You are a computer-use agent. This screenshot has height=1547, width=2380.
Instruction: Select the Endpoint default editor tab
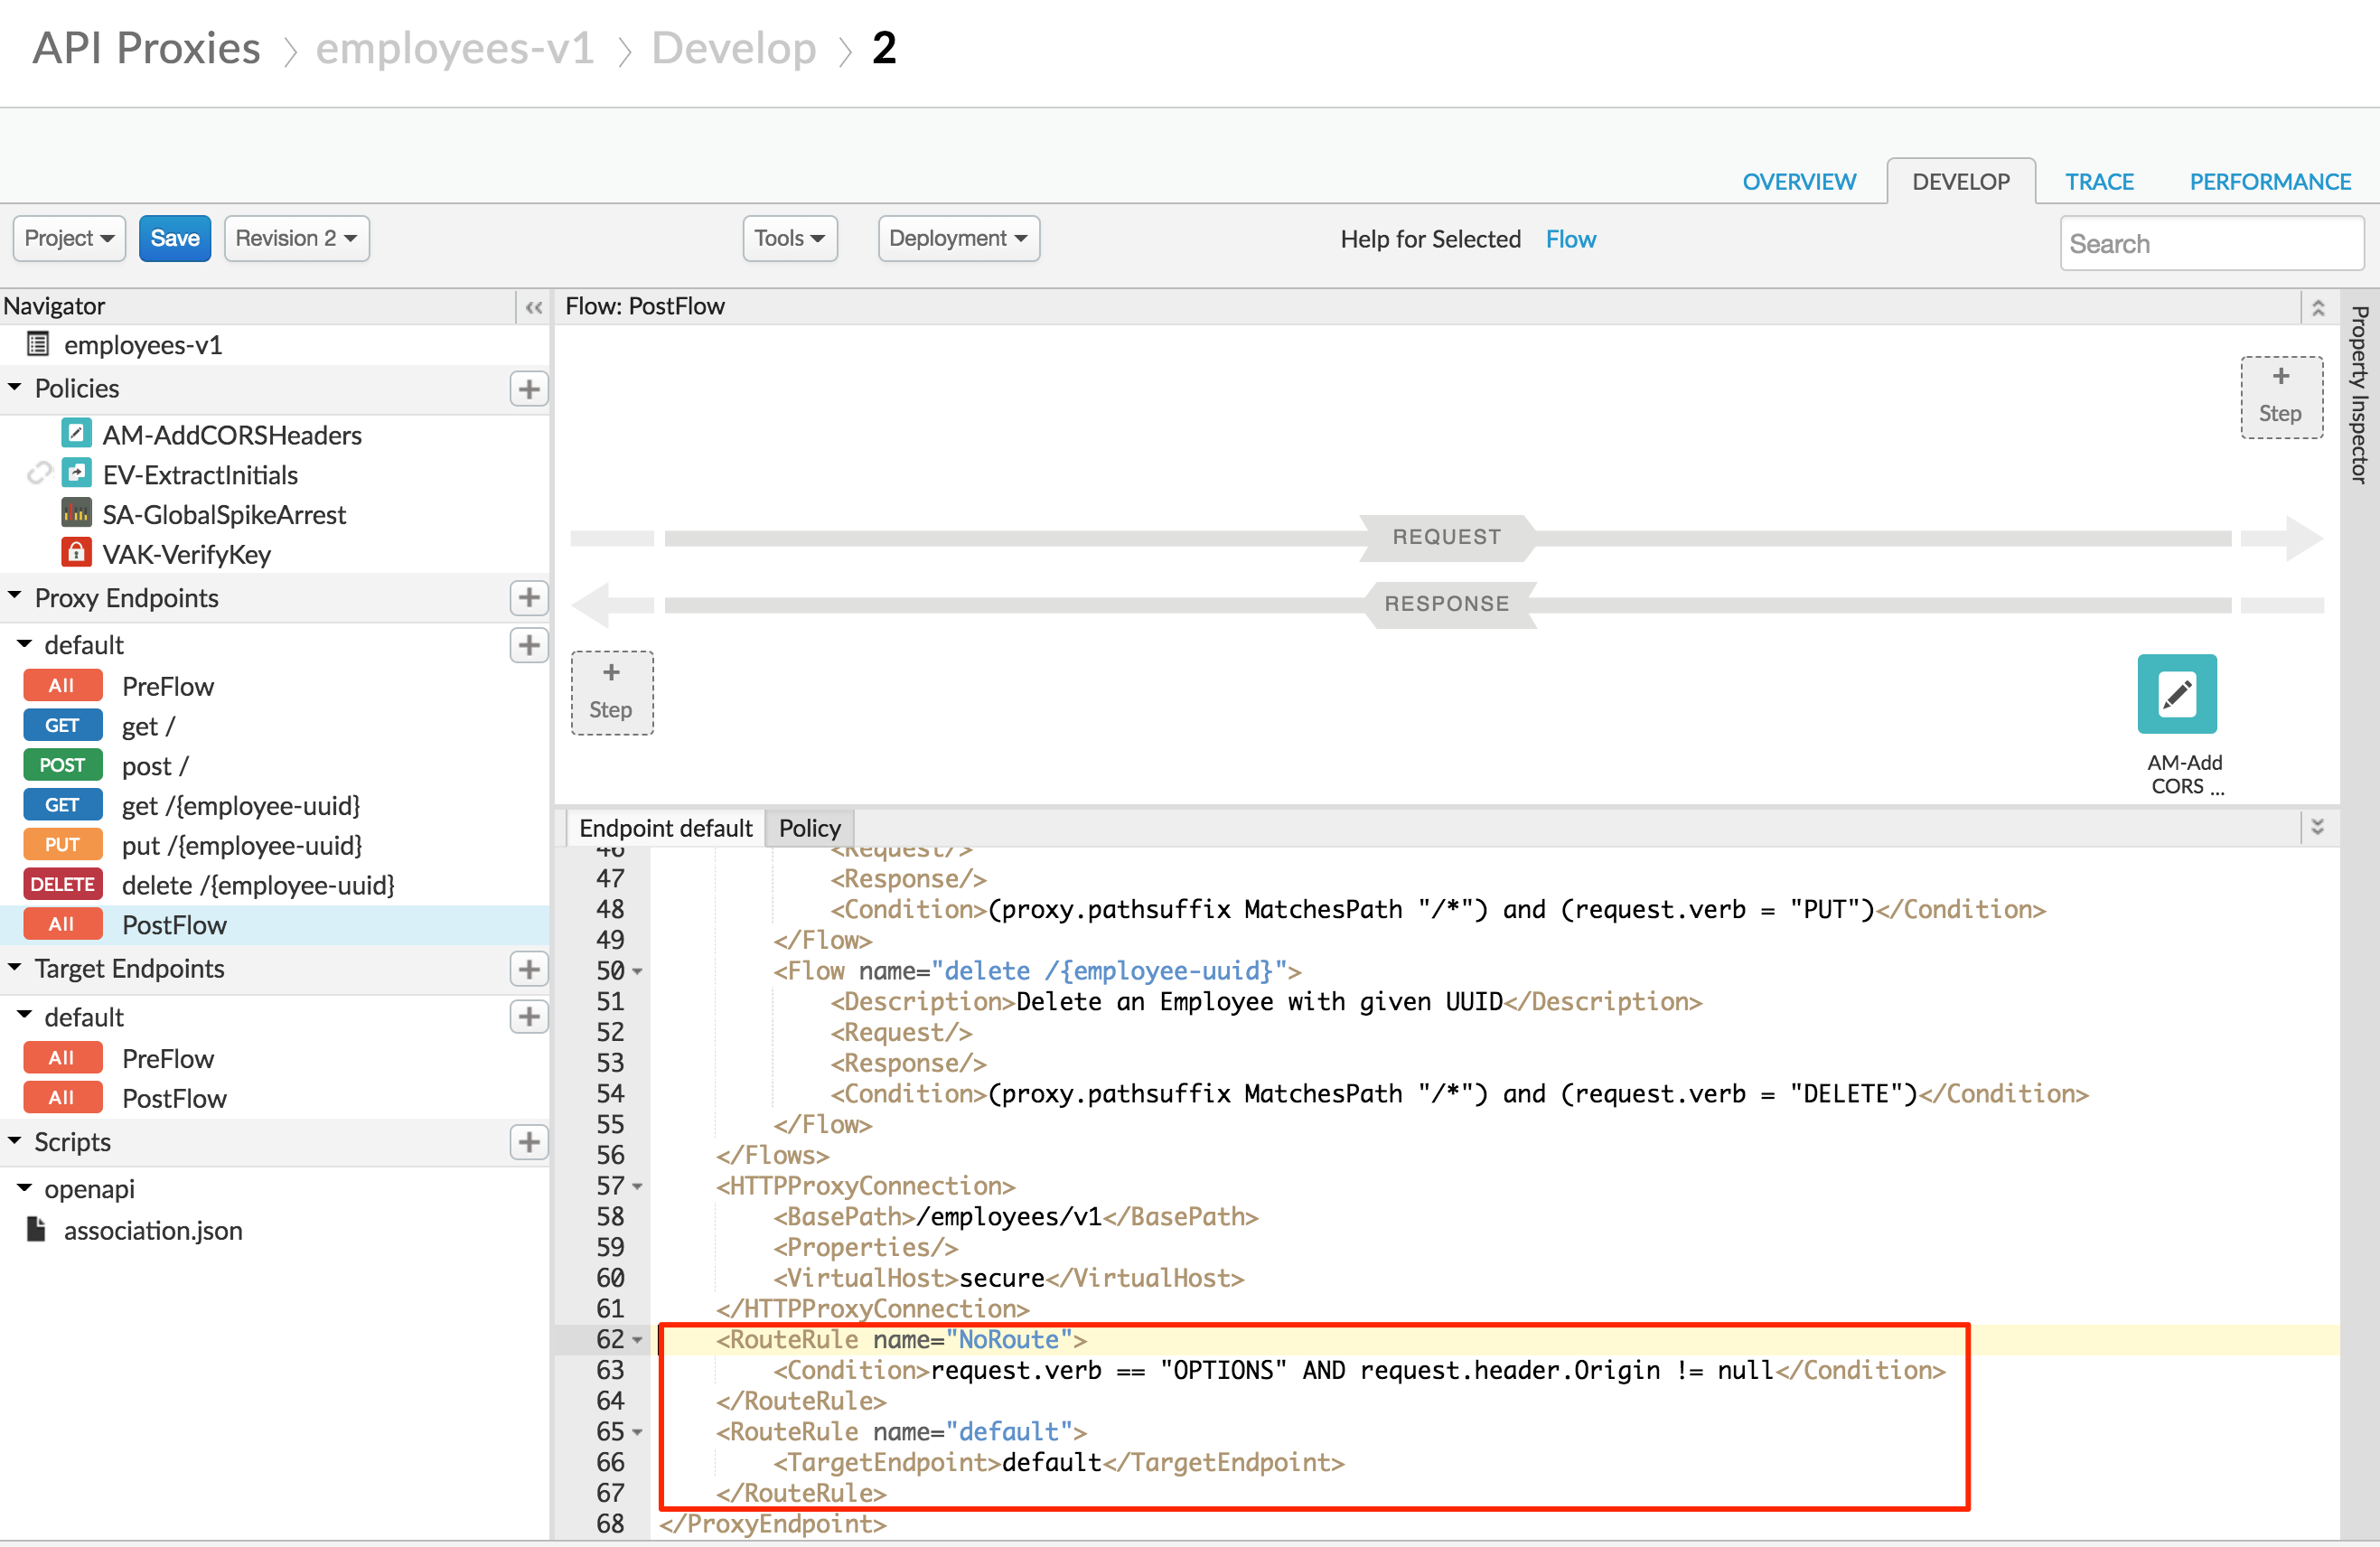coord(666,828)
